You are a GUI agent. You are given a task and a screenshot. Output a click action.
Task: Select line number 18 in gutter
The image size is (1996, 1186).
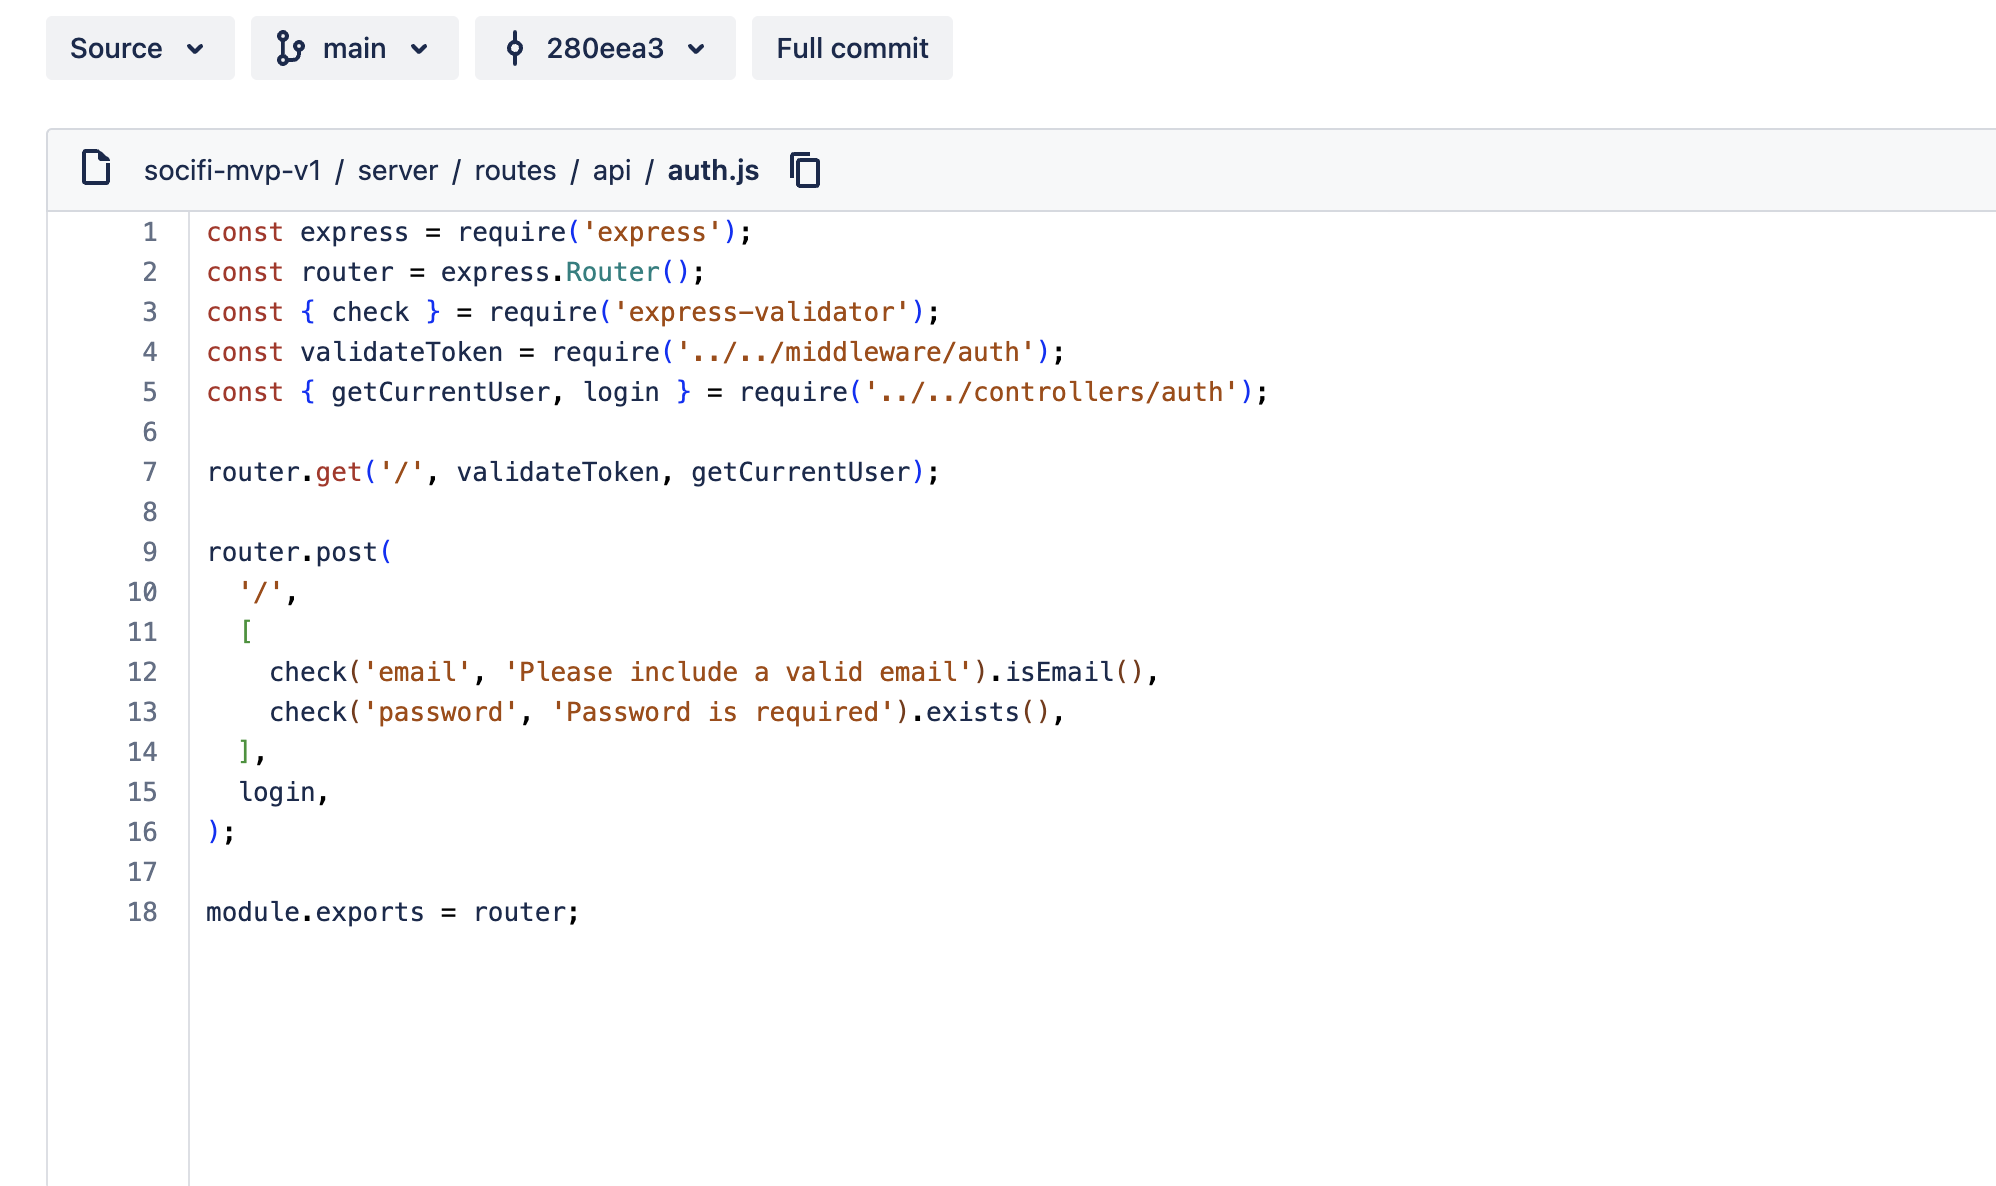point(142,912)
